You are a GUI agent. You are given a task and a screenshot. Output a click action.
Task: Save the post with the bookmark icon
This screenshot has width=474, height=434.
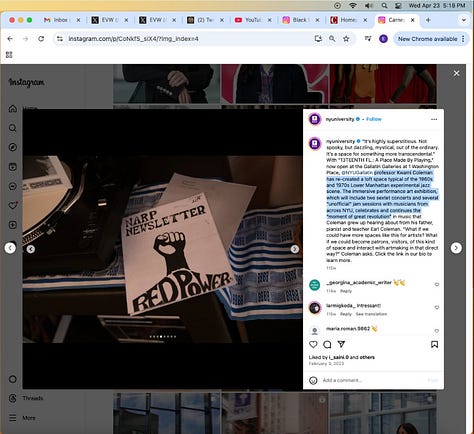point(434,344)
